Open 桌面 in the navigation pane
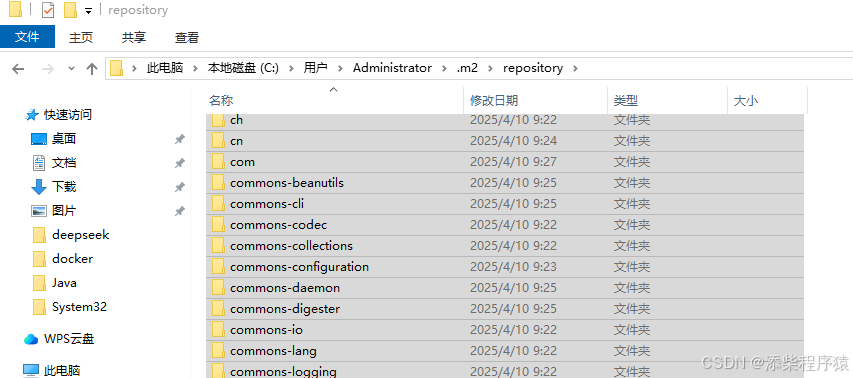Viewport: 853px width, 378px height. click(64, 139)
